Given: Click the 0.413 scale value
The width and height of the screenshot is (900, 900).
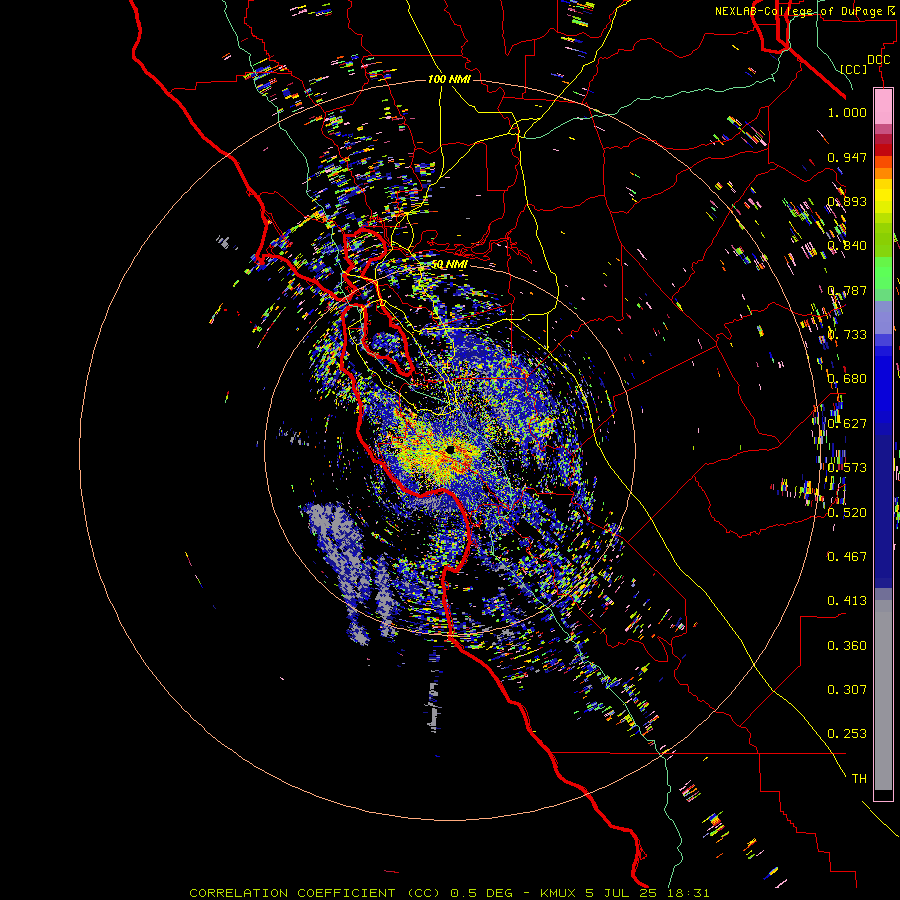Looking at the screenshot, I should [x=847, y=600].
